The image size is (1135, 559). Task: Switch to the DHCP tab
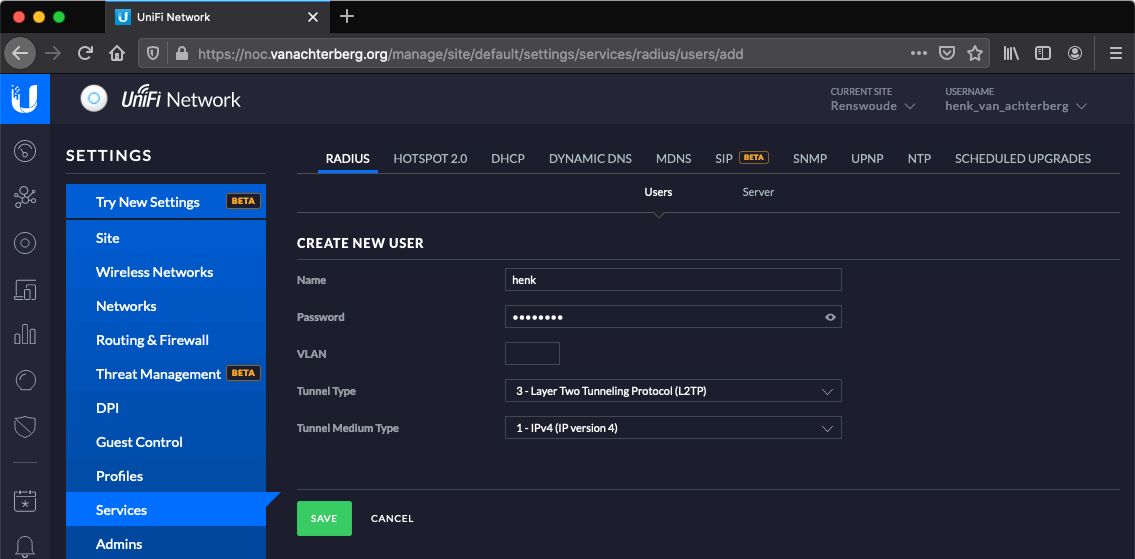(507, 159)
